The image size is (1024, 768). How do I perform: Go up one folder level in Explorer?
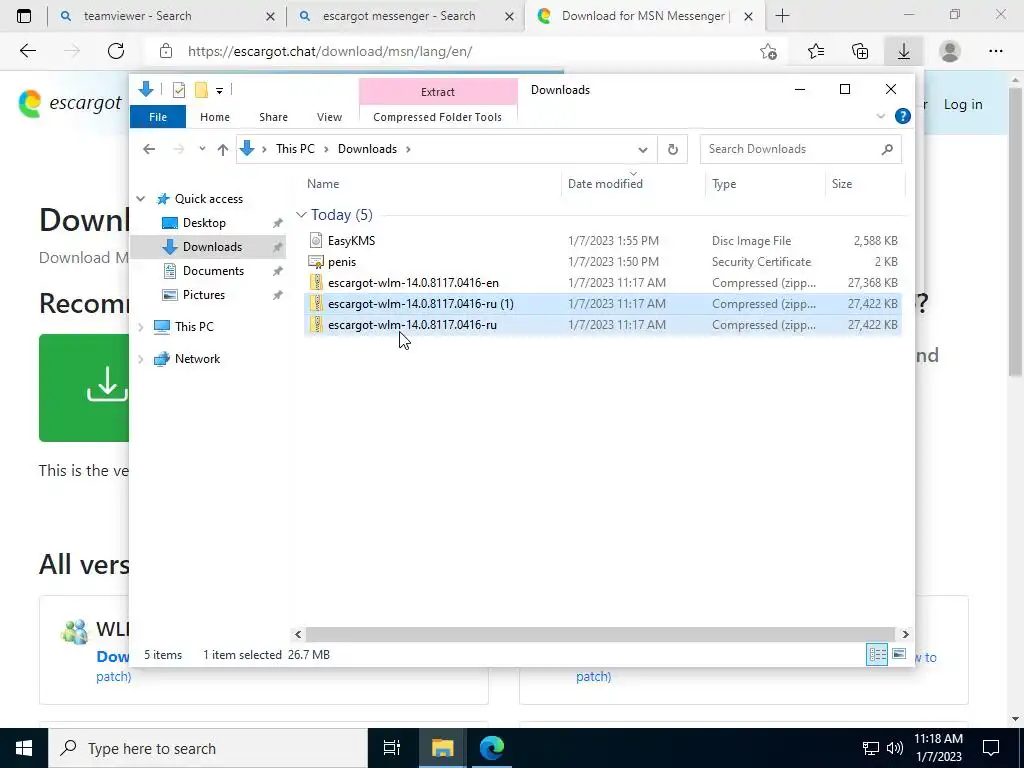(x=223, y=149)
